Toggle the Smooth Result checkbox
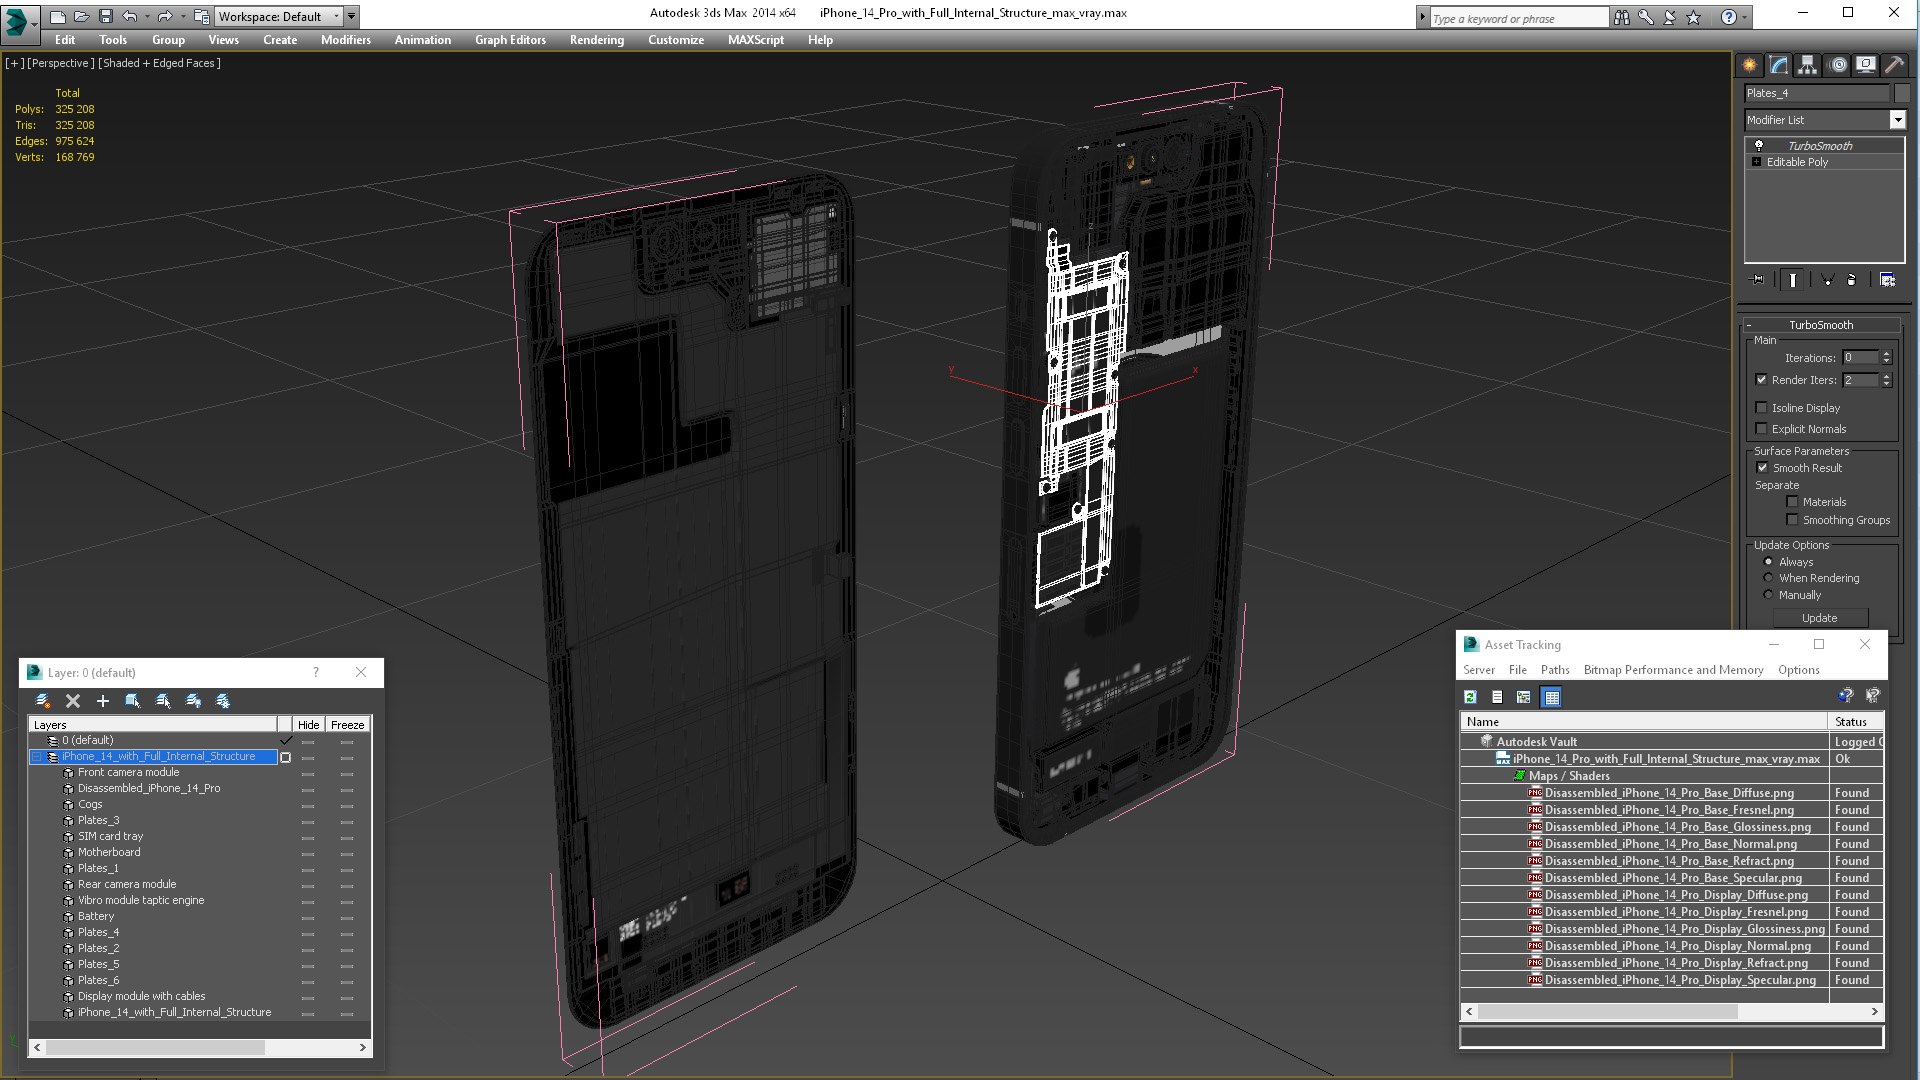This screenshot has height=1080, width=1920. (x=1762, y=468)
